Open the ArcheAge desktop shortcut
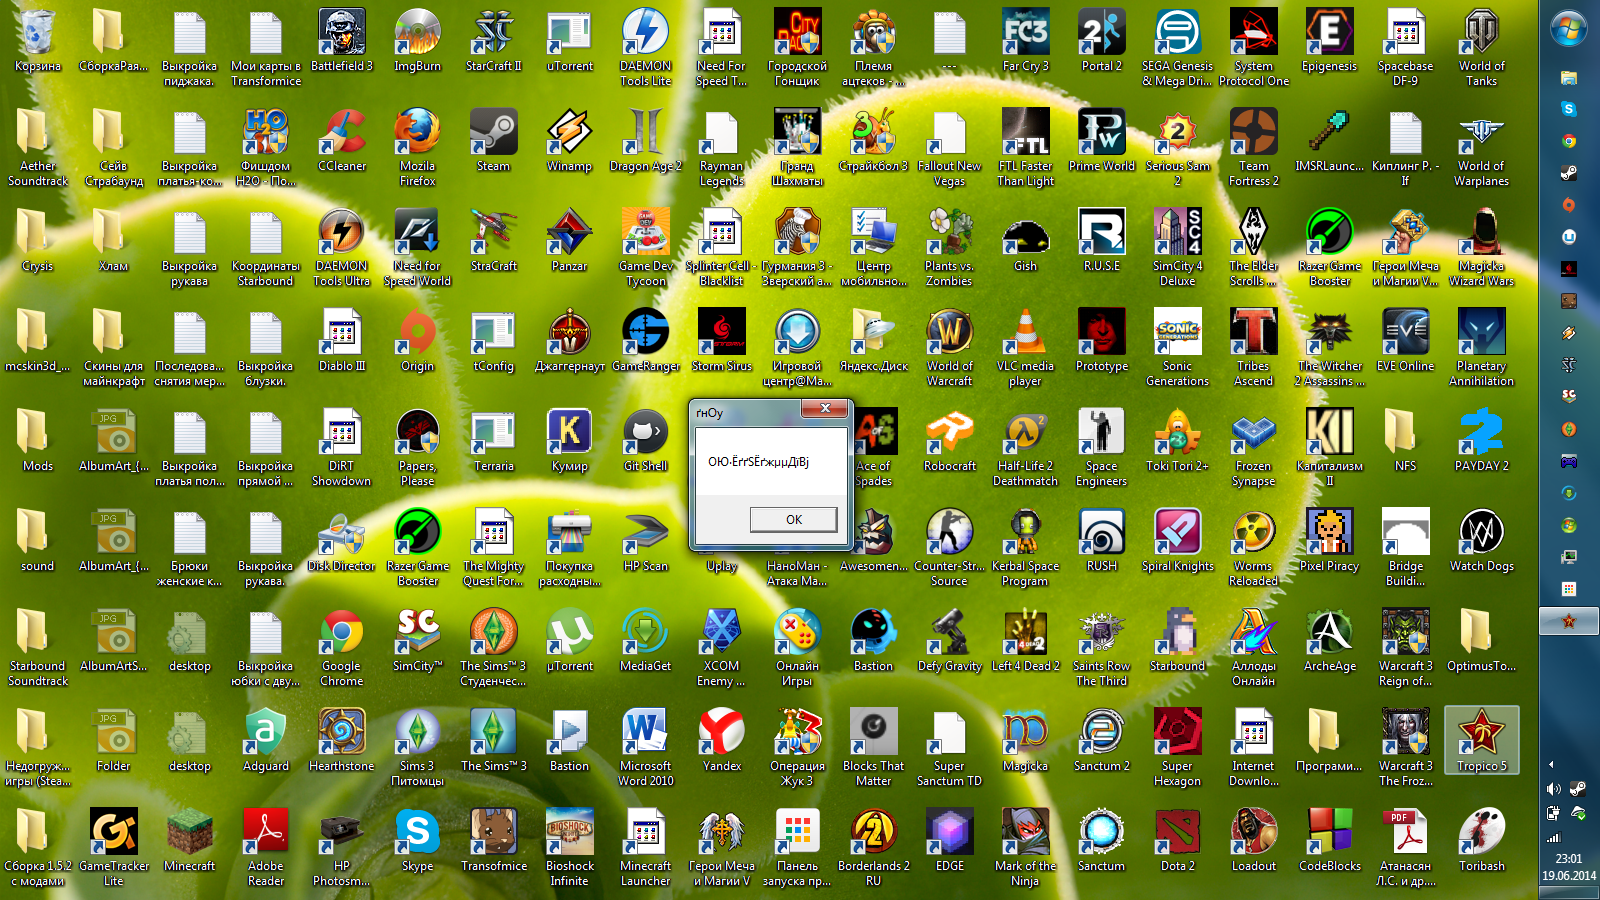 click(x=1330, y=642)
